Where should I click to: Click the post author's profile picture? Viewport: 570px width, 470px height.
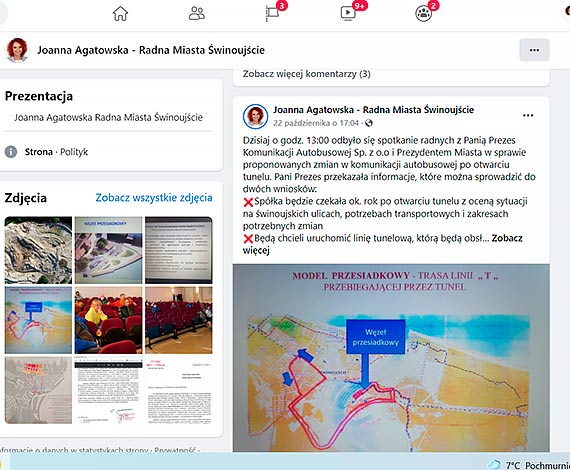click(256, 116)
